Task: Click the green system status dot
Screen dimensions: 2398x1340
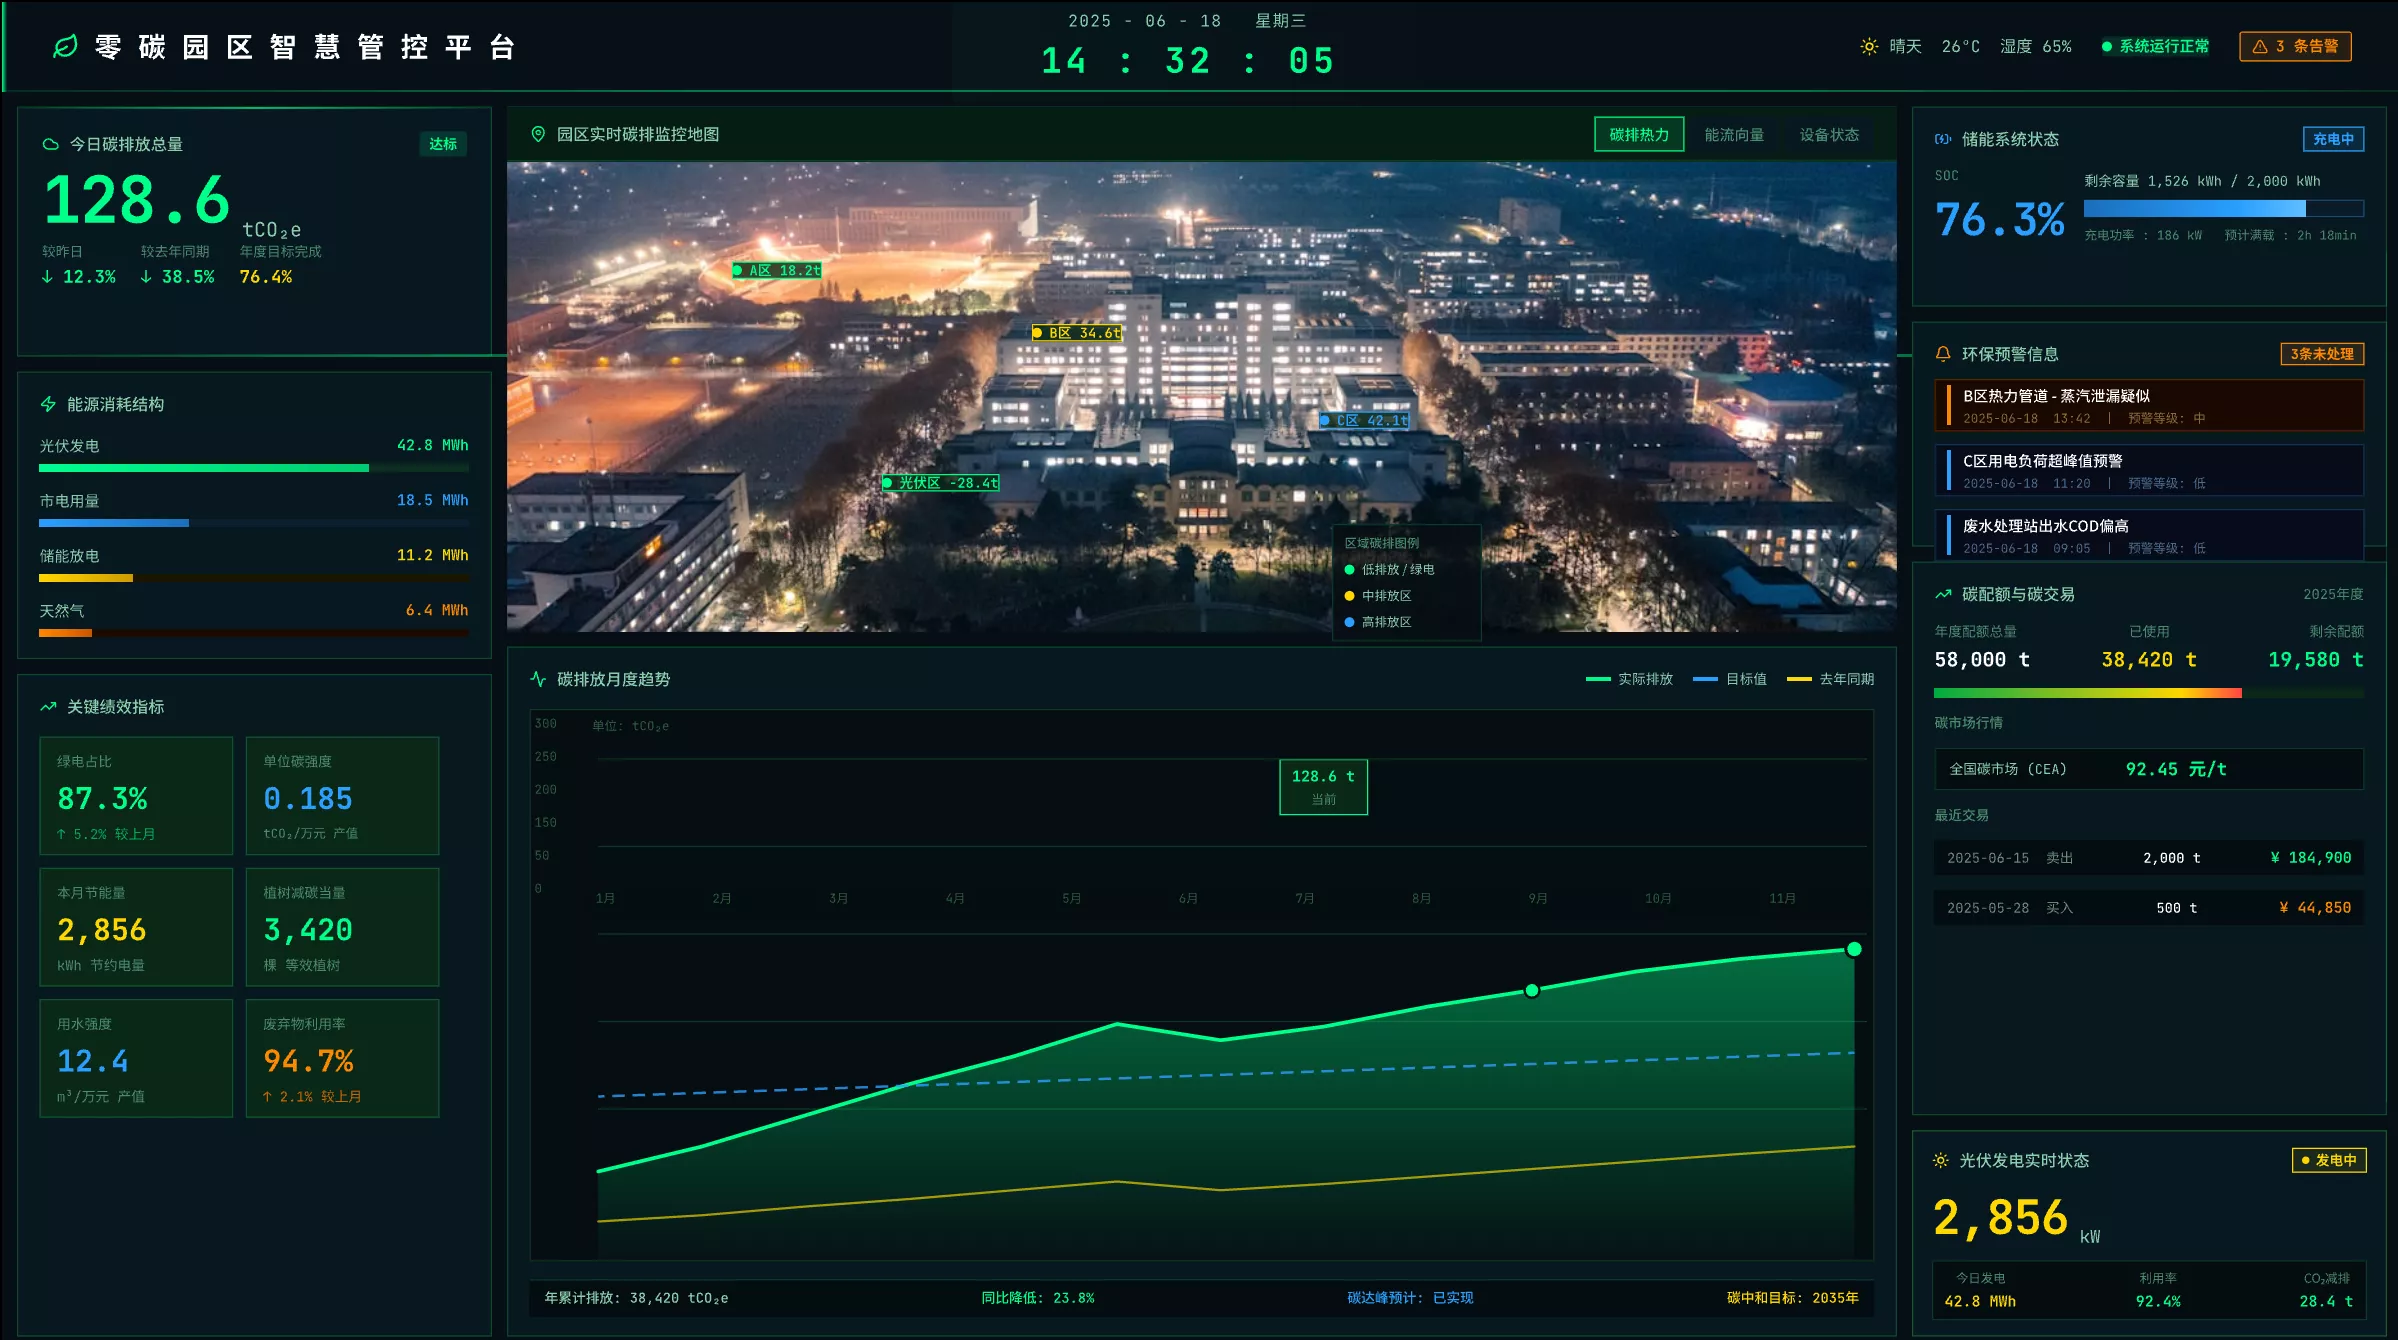Action: (2107, 46)
